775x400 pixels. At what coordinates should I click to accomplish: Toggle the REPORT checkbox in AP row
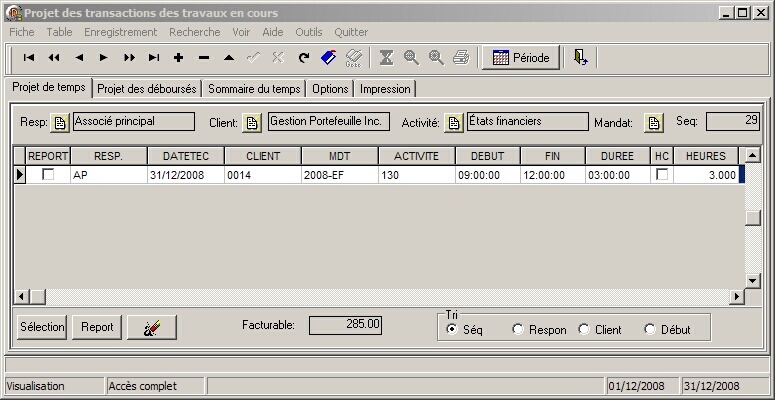[48, 175]
